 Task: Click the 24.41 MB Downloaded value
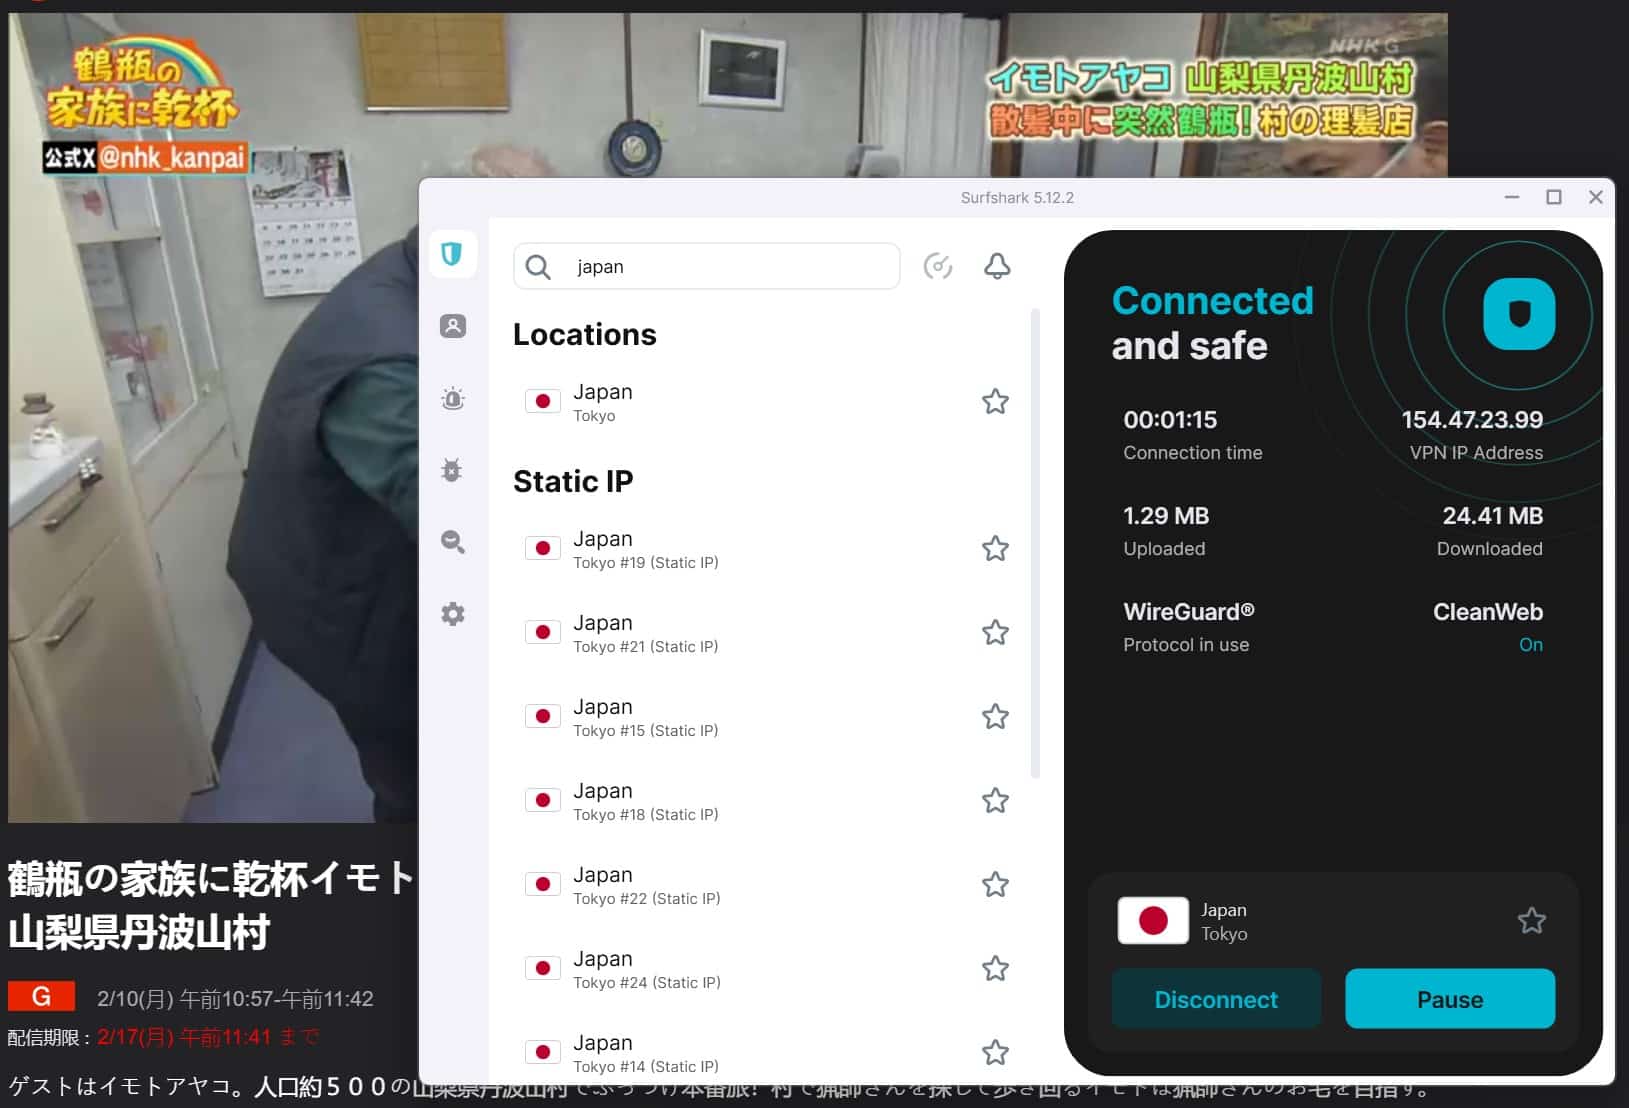[x=1492, y=516]
